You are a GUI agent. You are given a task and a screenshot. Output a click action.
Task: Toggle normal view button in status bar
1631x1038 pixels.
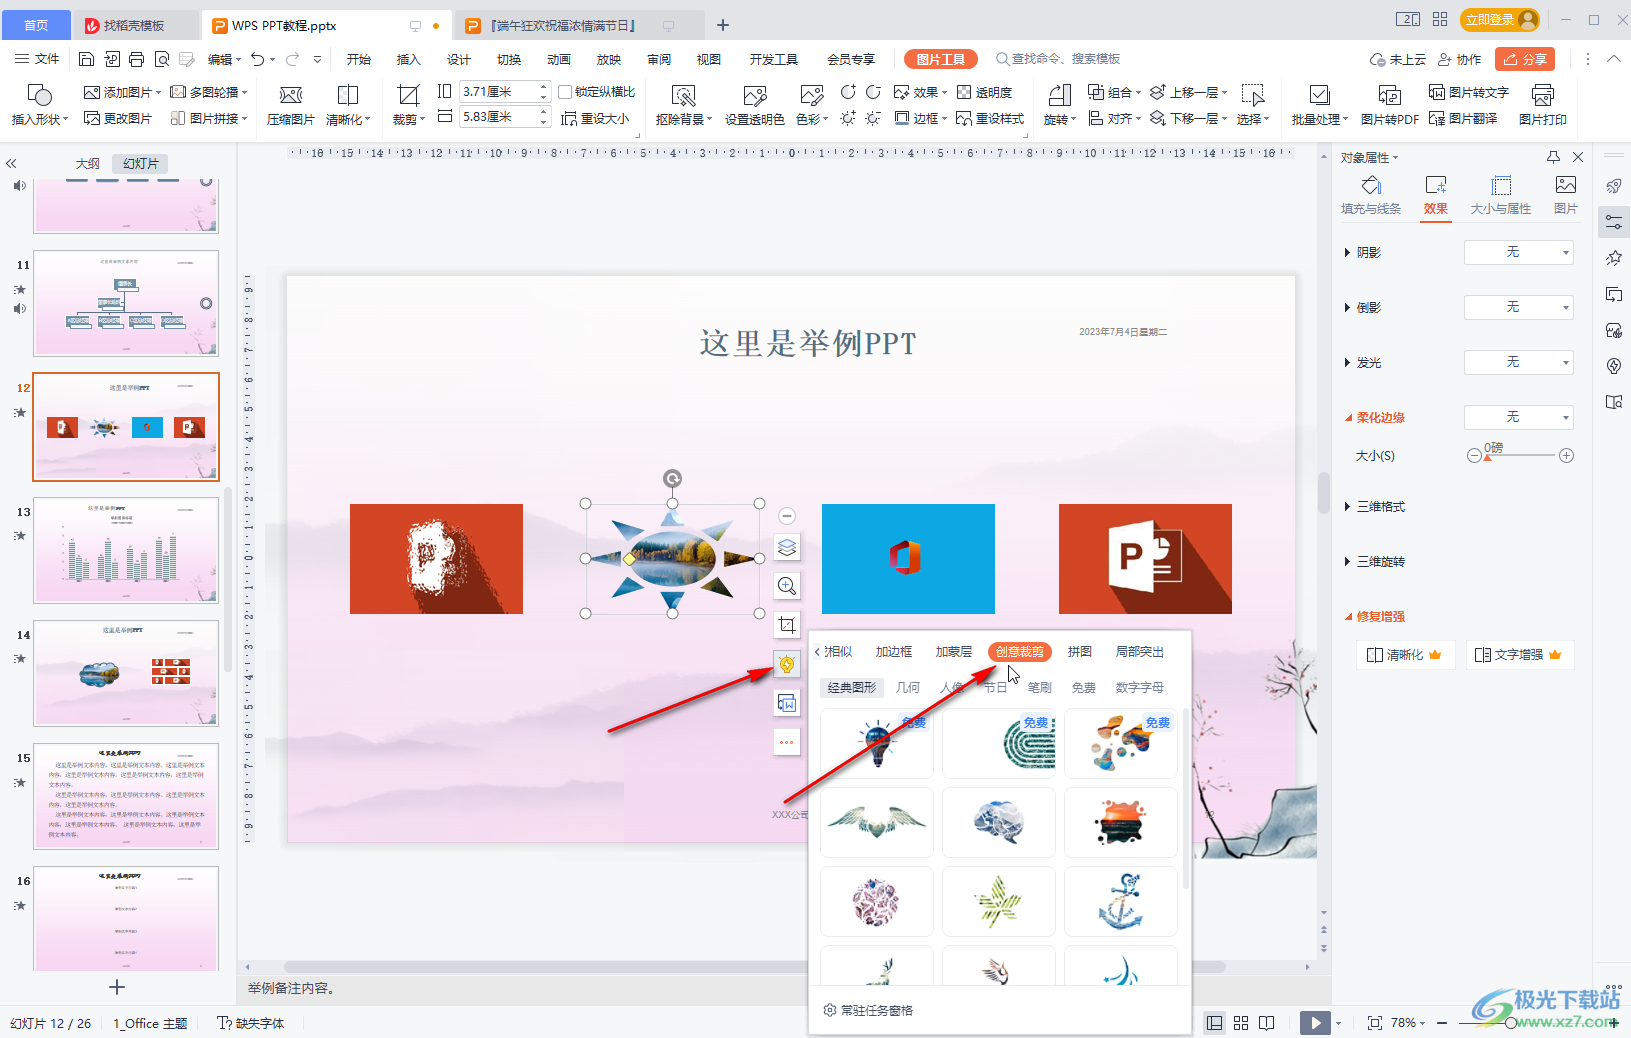point(1214,1023)
